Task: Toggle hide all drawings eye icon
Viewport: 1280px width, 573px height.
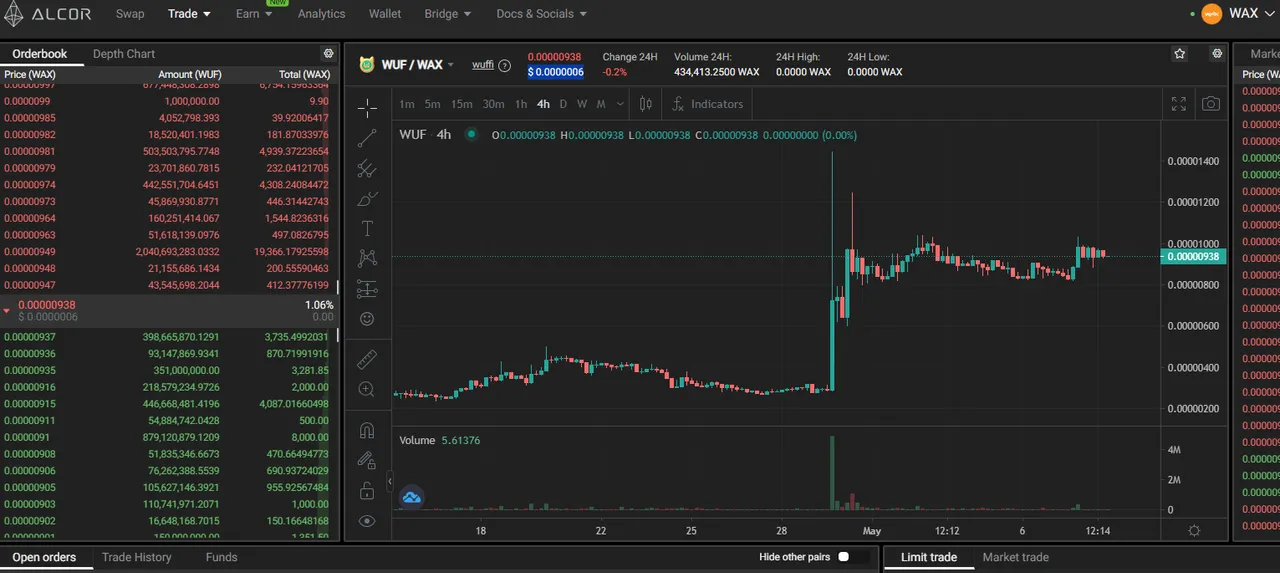Action: [x=367, y=521]
